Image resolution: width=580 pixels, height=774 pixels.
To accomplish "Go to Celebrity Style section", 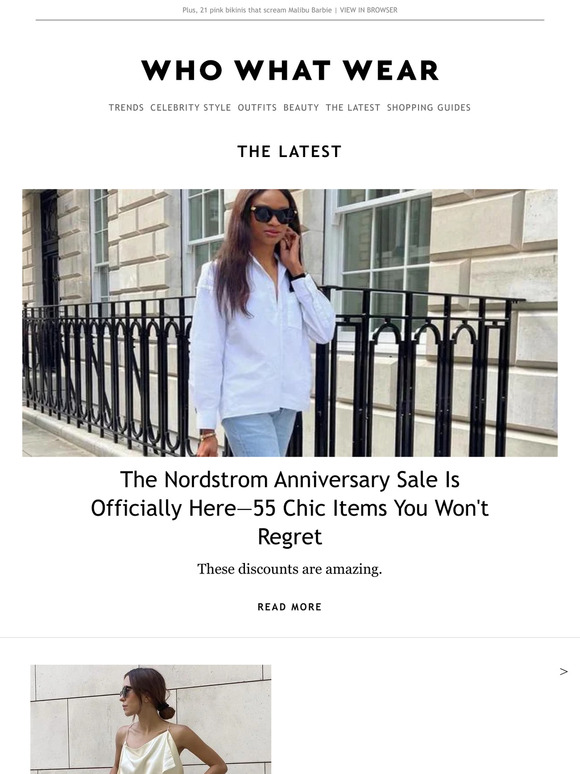I will [x=191, y=108].
